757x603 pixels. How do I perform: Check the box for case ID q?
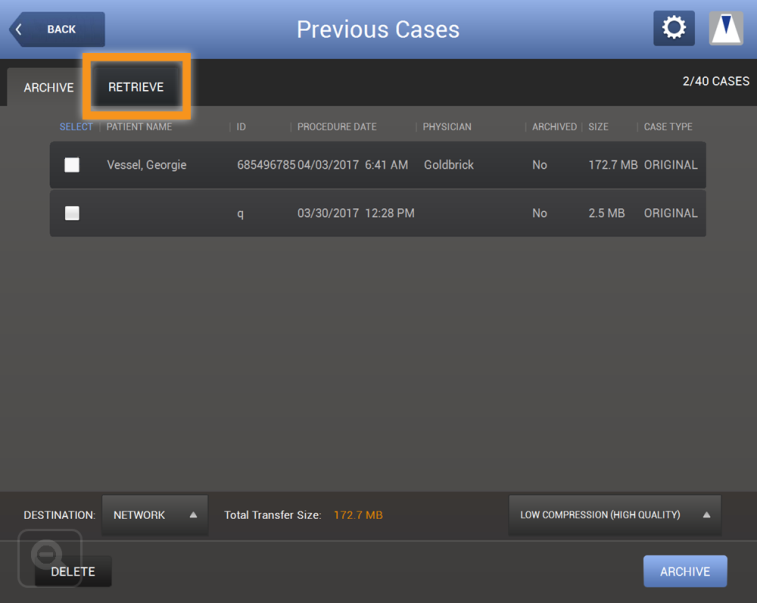(72, 213)
